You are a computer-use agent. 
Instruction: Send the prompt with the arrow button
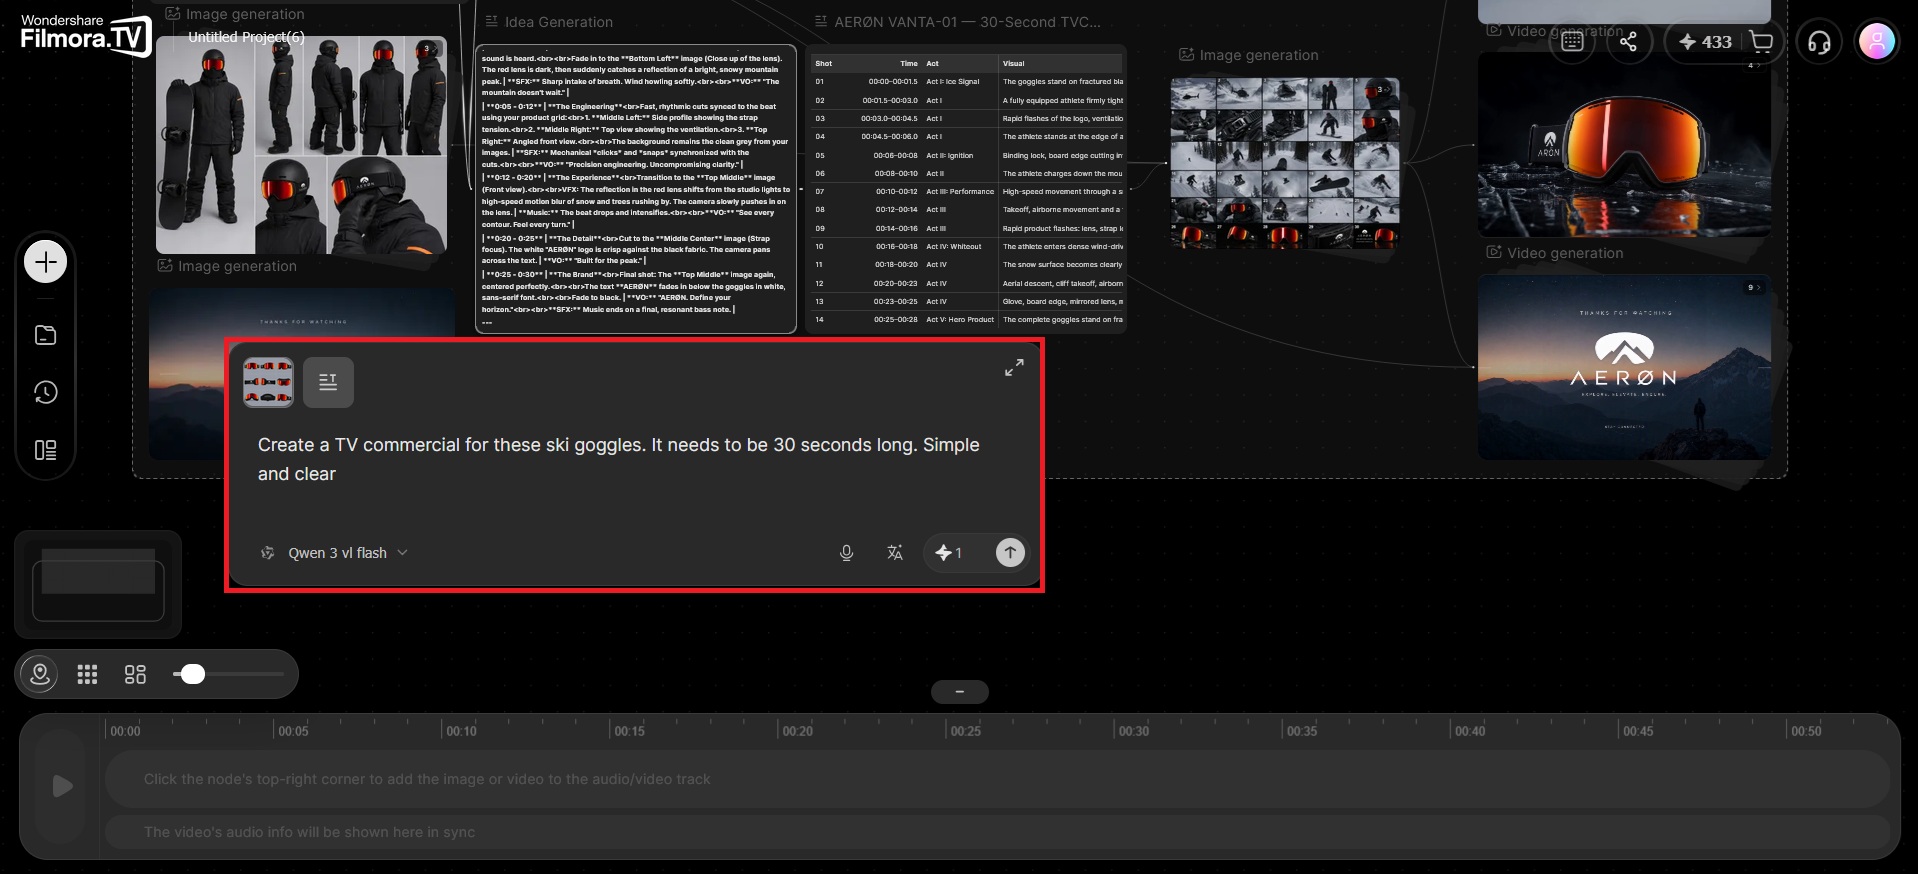pyautogui.click(x=1010, y=552)
